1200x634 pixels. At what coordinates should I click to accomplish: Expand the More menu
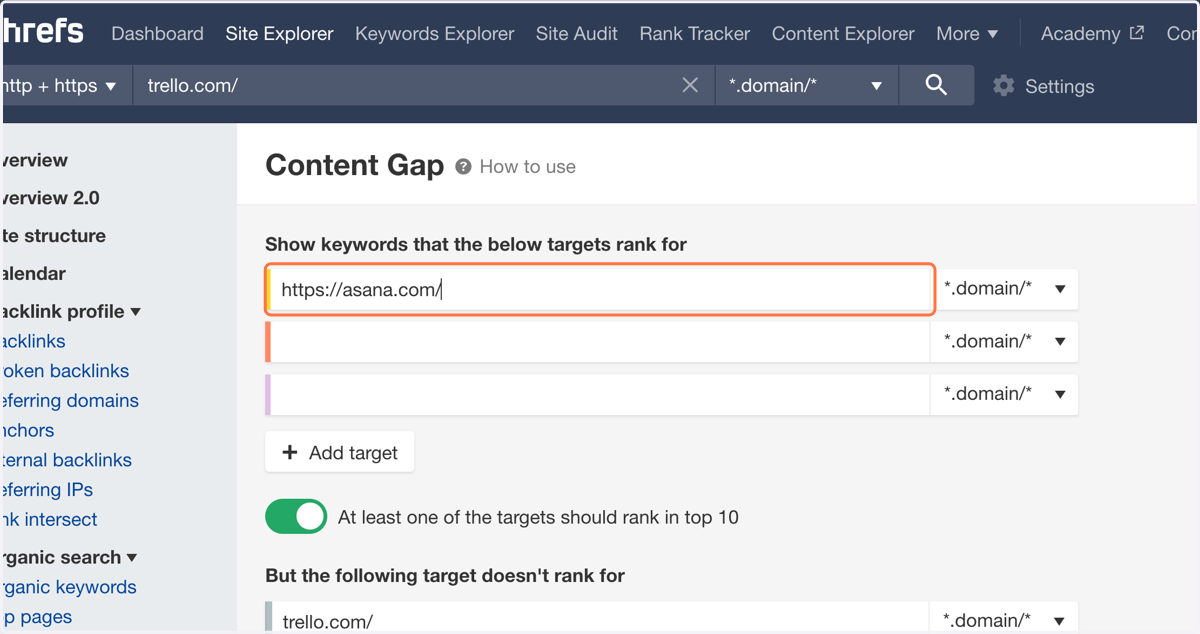[967, 34]
